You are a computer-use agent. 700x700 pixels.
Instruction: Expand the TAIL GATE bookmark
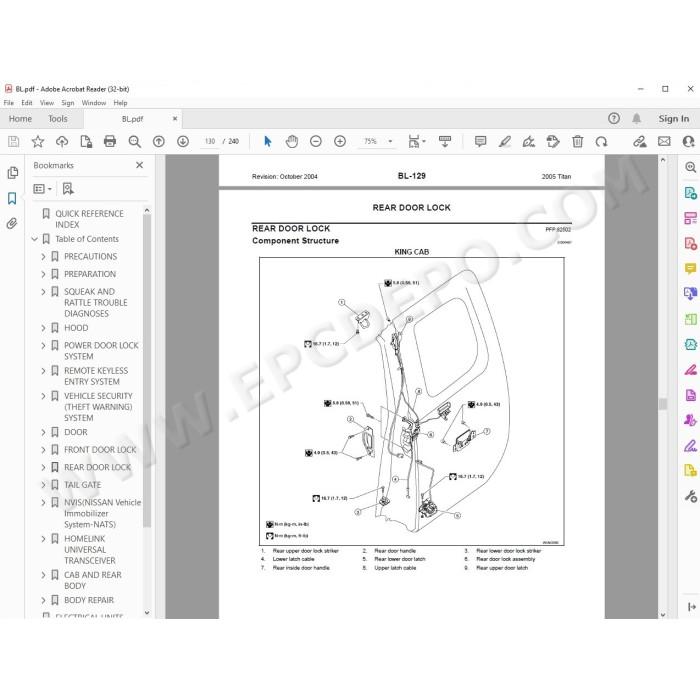[x=43, y=485]
